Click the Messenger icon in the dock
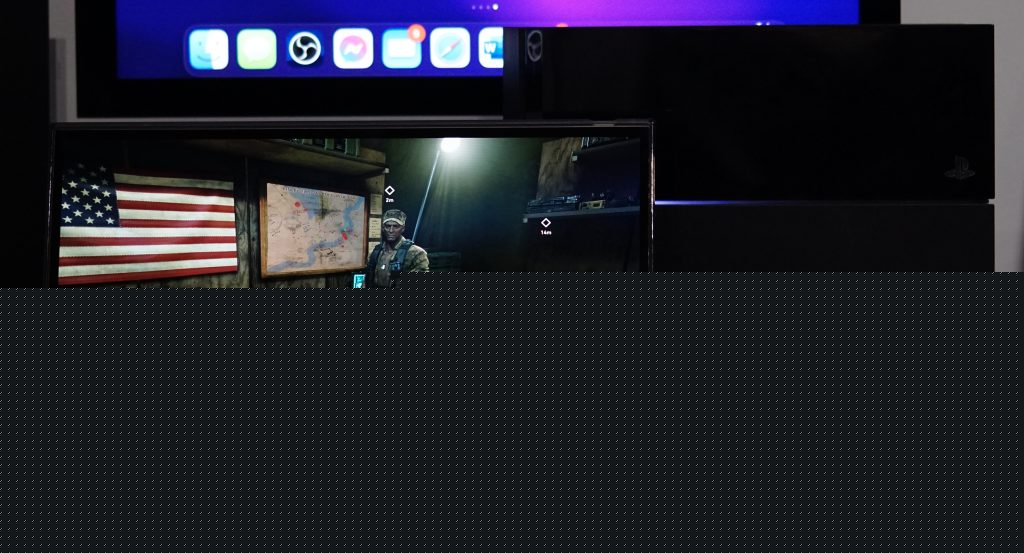Image resolution: width=1024 pixels, height=553 pixels. tap(353, 49)
